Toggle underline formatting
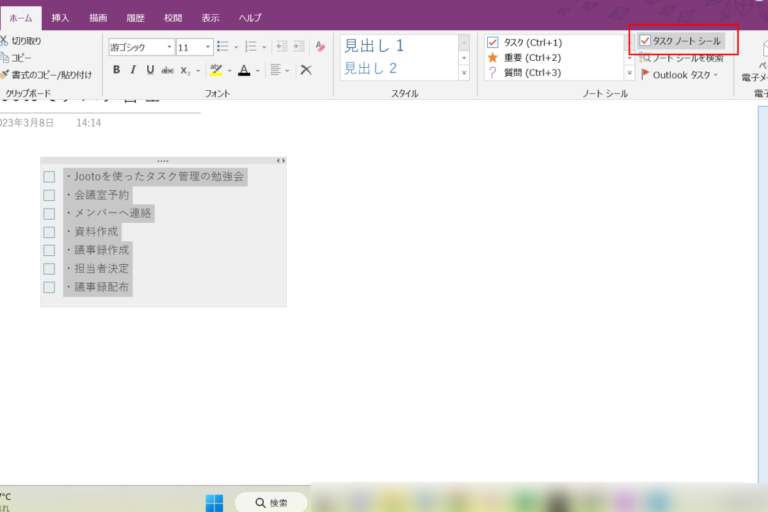The height and width of the screenshot is (512, 768). (x=150, y=70)
